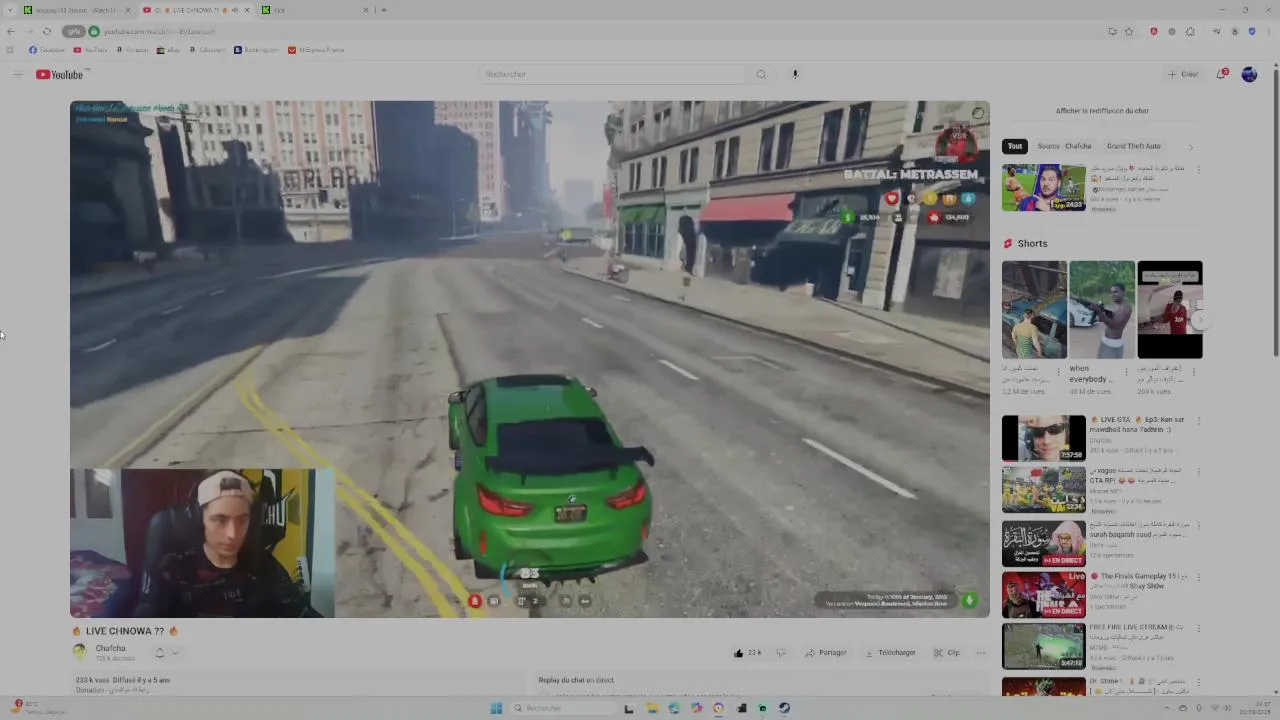Viewport: 1280px width, 720px height.
Task: Open the 'when everybody' Short
Action: tap(1102, 310)
